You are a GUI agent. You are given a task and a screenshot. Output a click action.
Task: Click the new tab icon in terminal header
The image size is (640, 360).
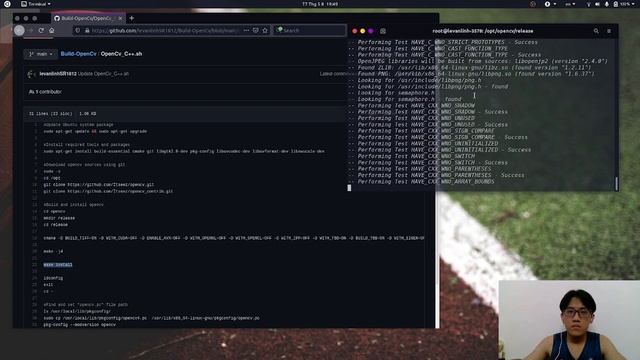pos(383,31)
